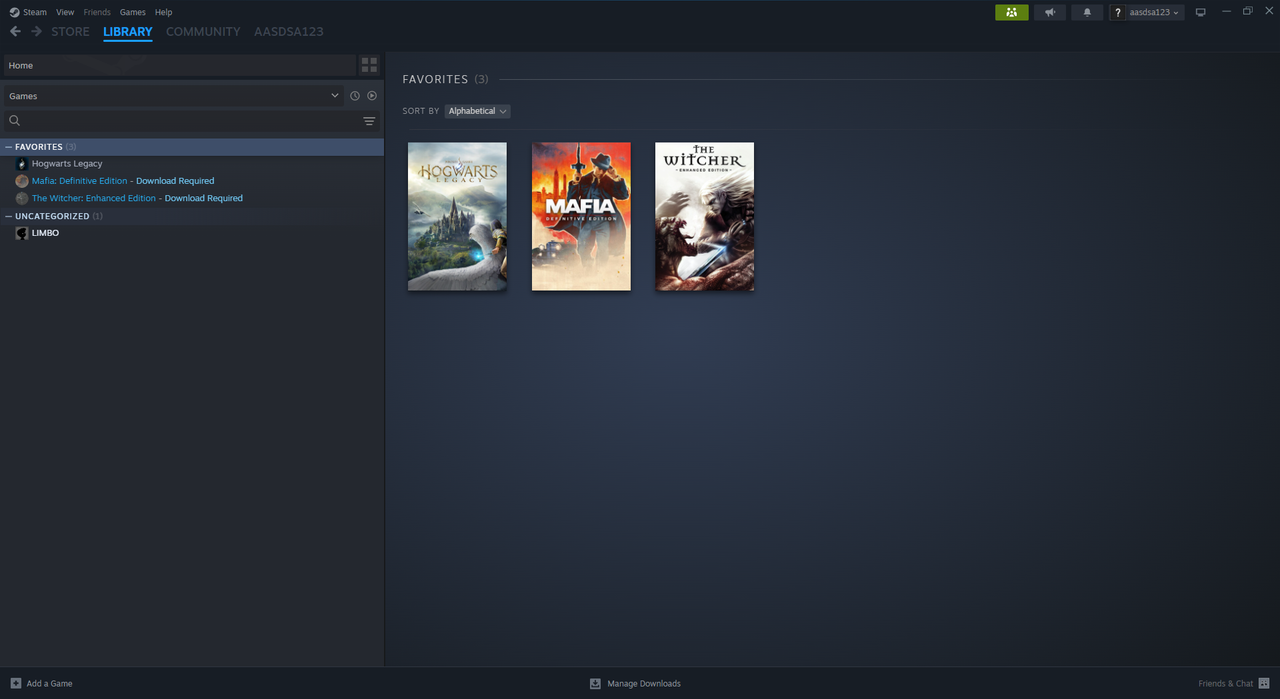The height and width of the screenshot is (699, 1280).
Task: Click the Download Required text for Mafia
Action: [x=175, y=181]
